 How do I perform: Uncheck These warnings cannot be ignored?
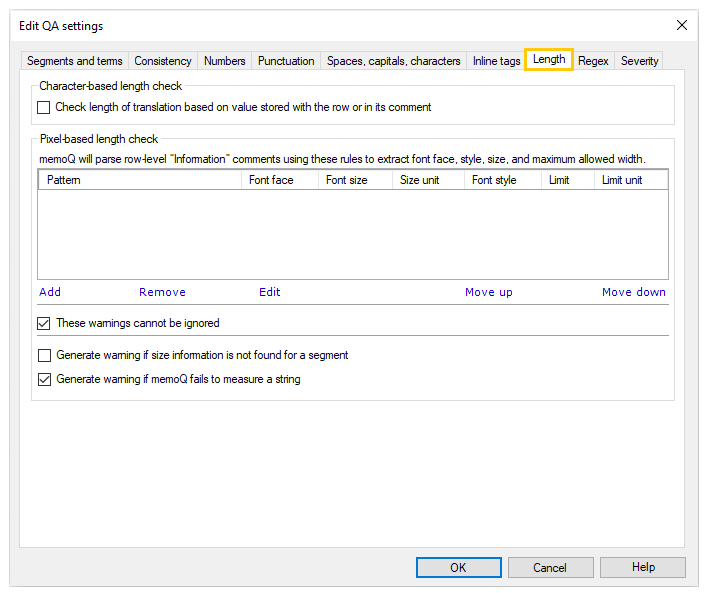click(44, 323)
